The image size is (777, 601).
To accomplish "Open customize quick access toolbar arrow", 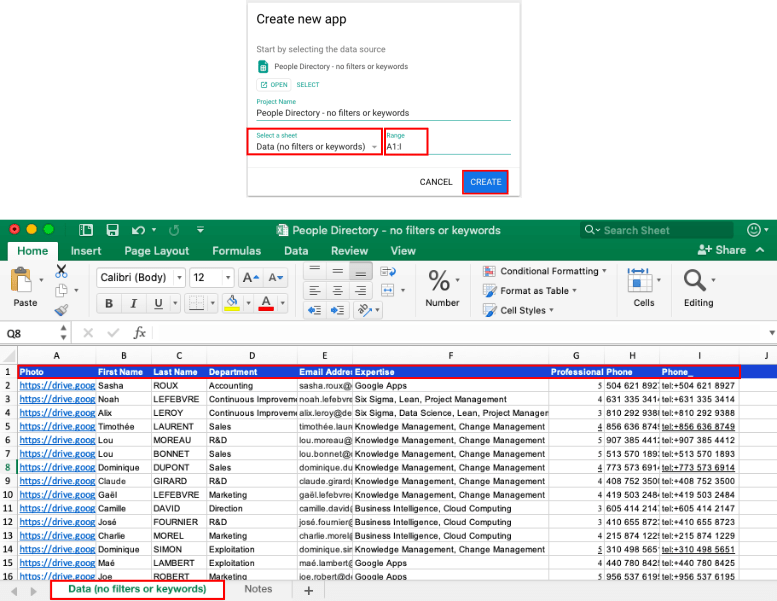I will pos(200,230).
